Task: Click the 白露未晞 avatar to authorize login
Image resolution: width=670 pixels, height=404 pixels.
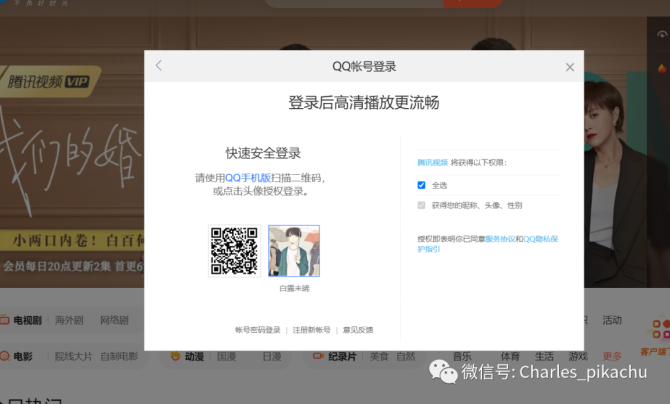Action: [294, 251]
